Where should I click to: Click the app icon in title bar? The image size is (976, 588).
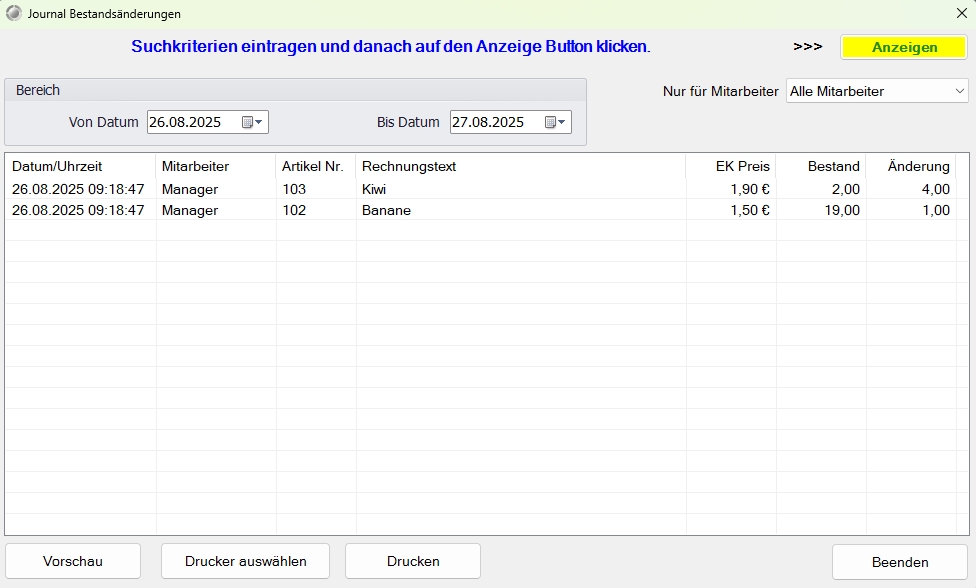[13, 14]
